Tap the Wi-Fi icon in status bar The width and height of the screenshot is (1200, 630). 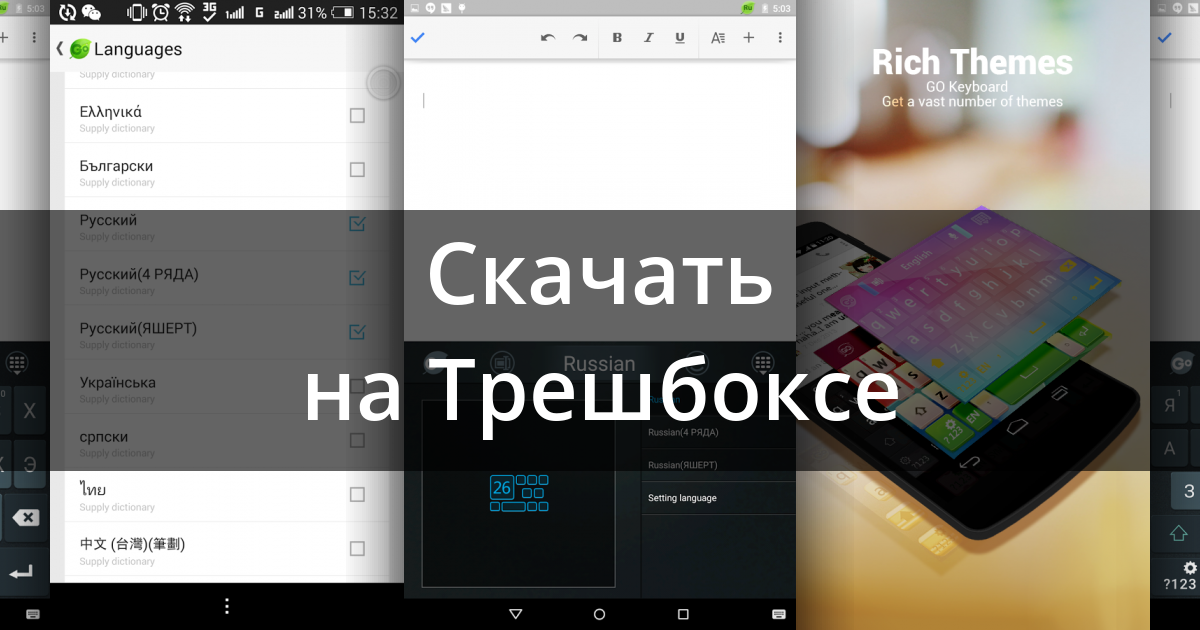185,13
